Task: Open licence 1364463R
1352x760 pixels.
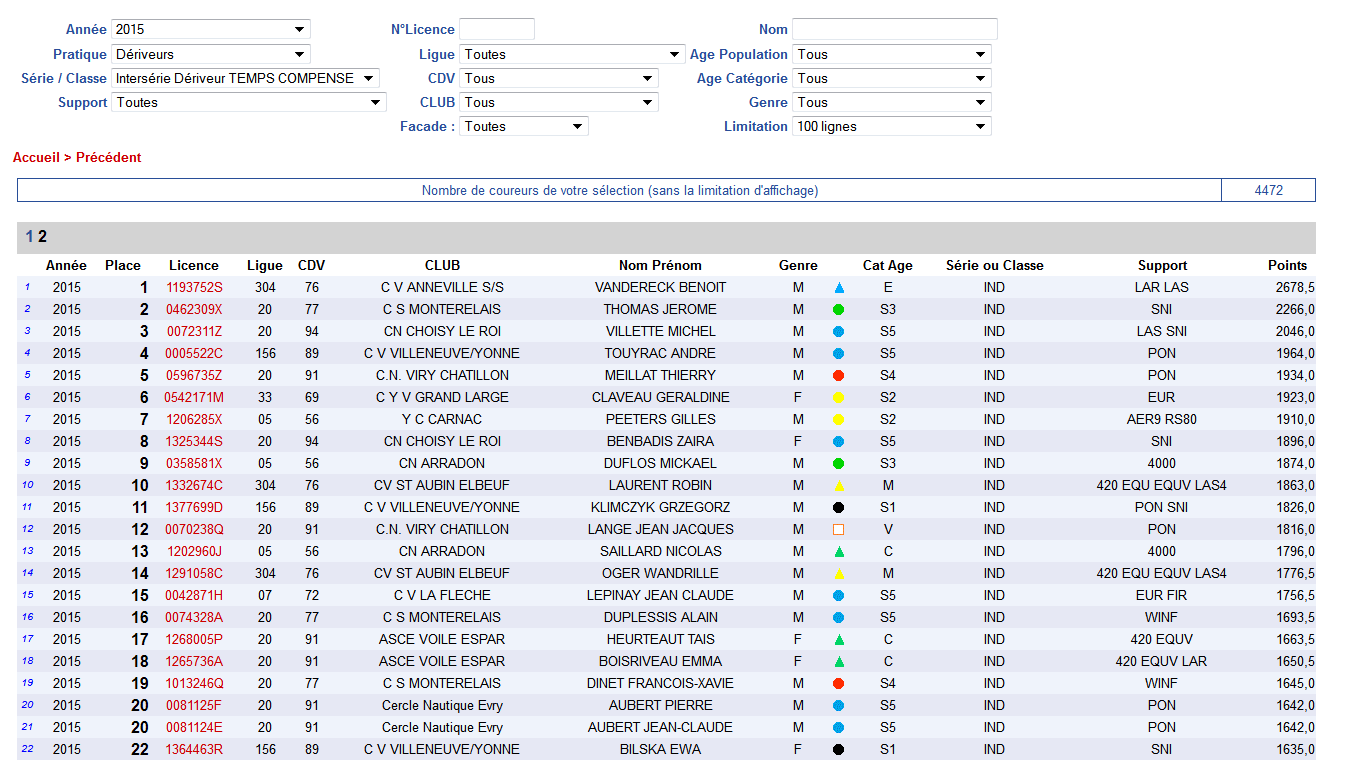Action: (194, 749)
